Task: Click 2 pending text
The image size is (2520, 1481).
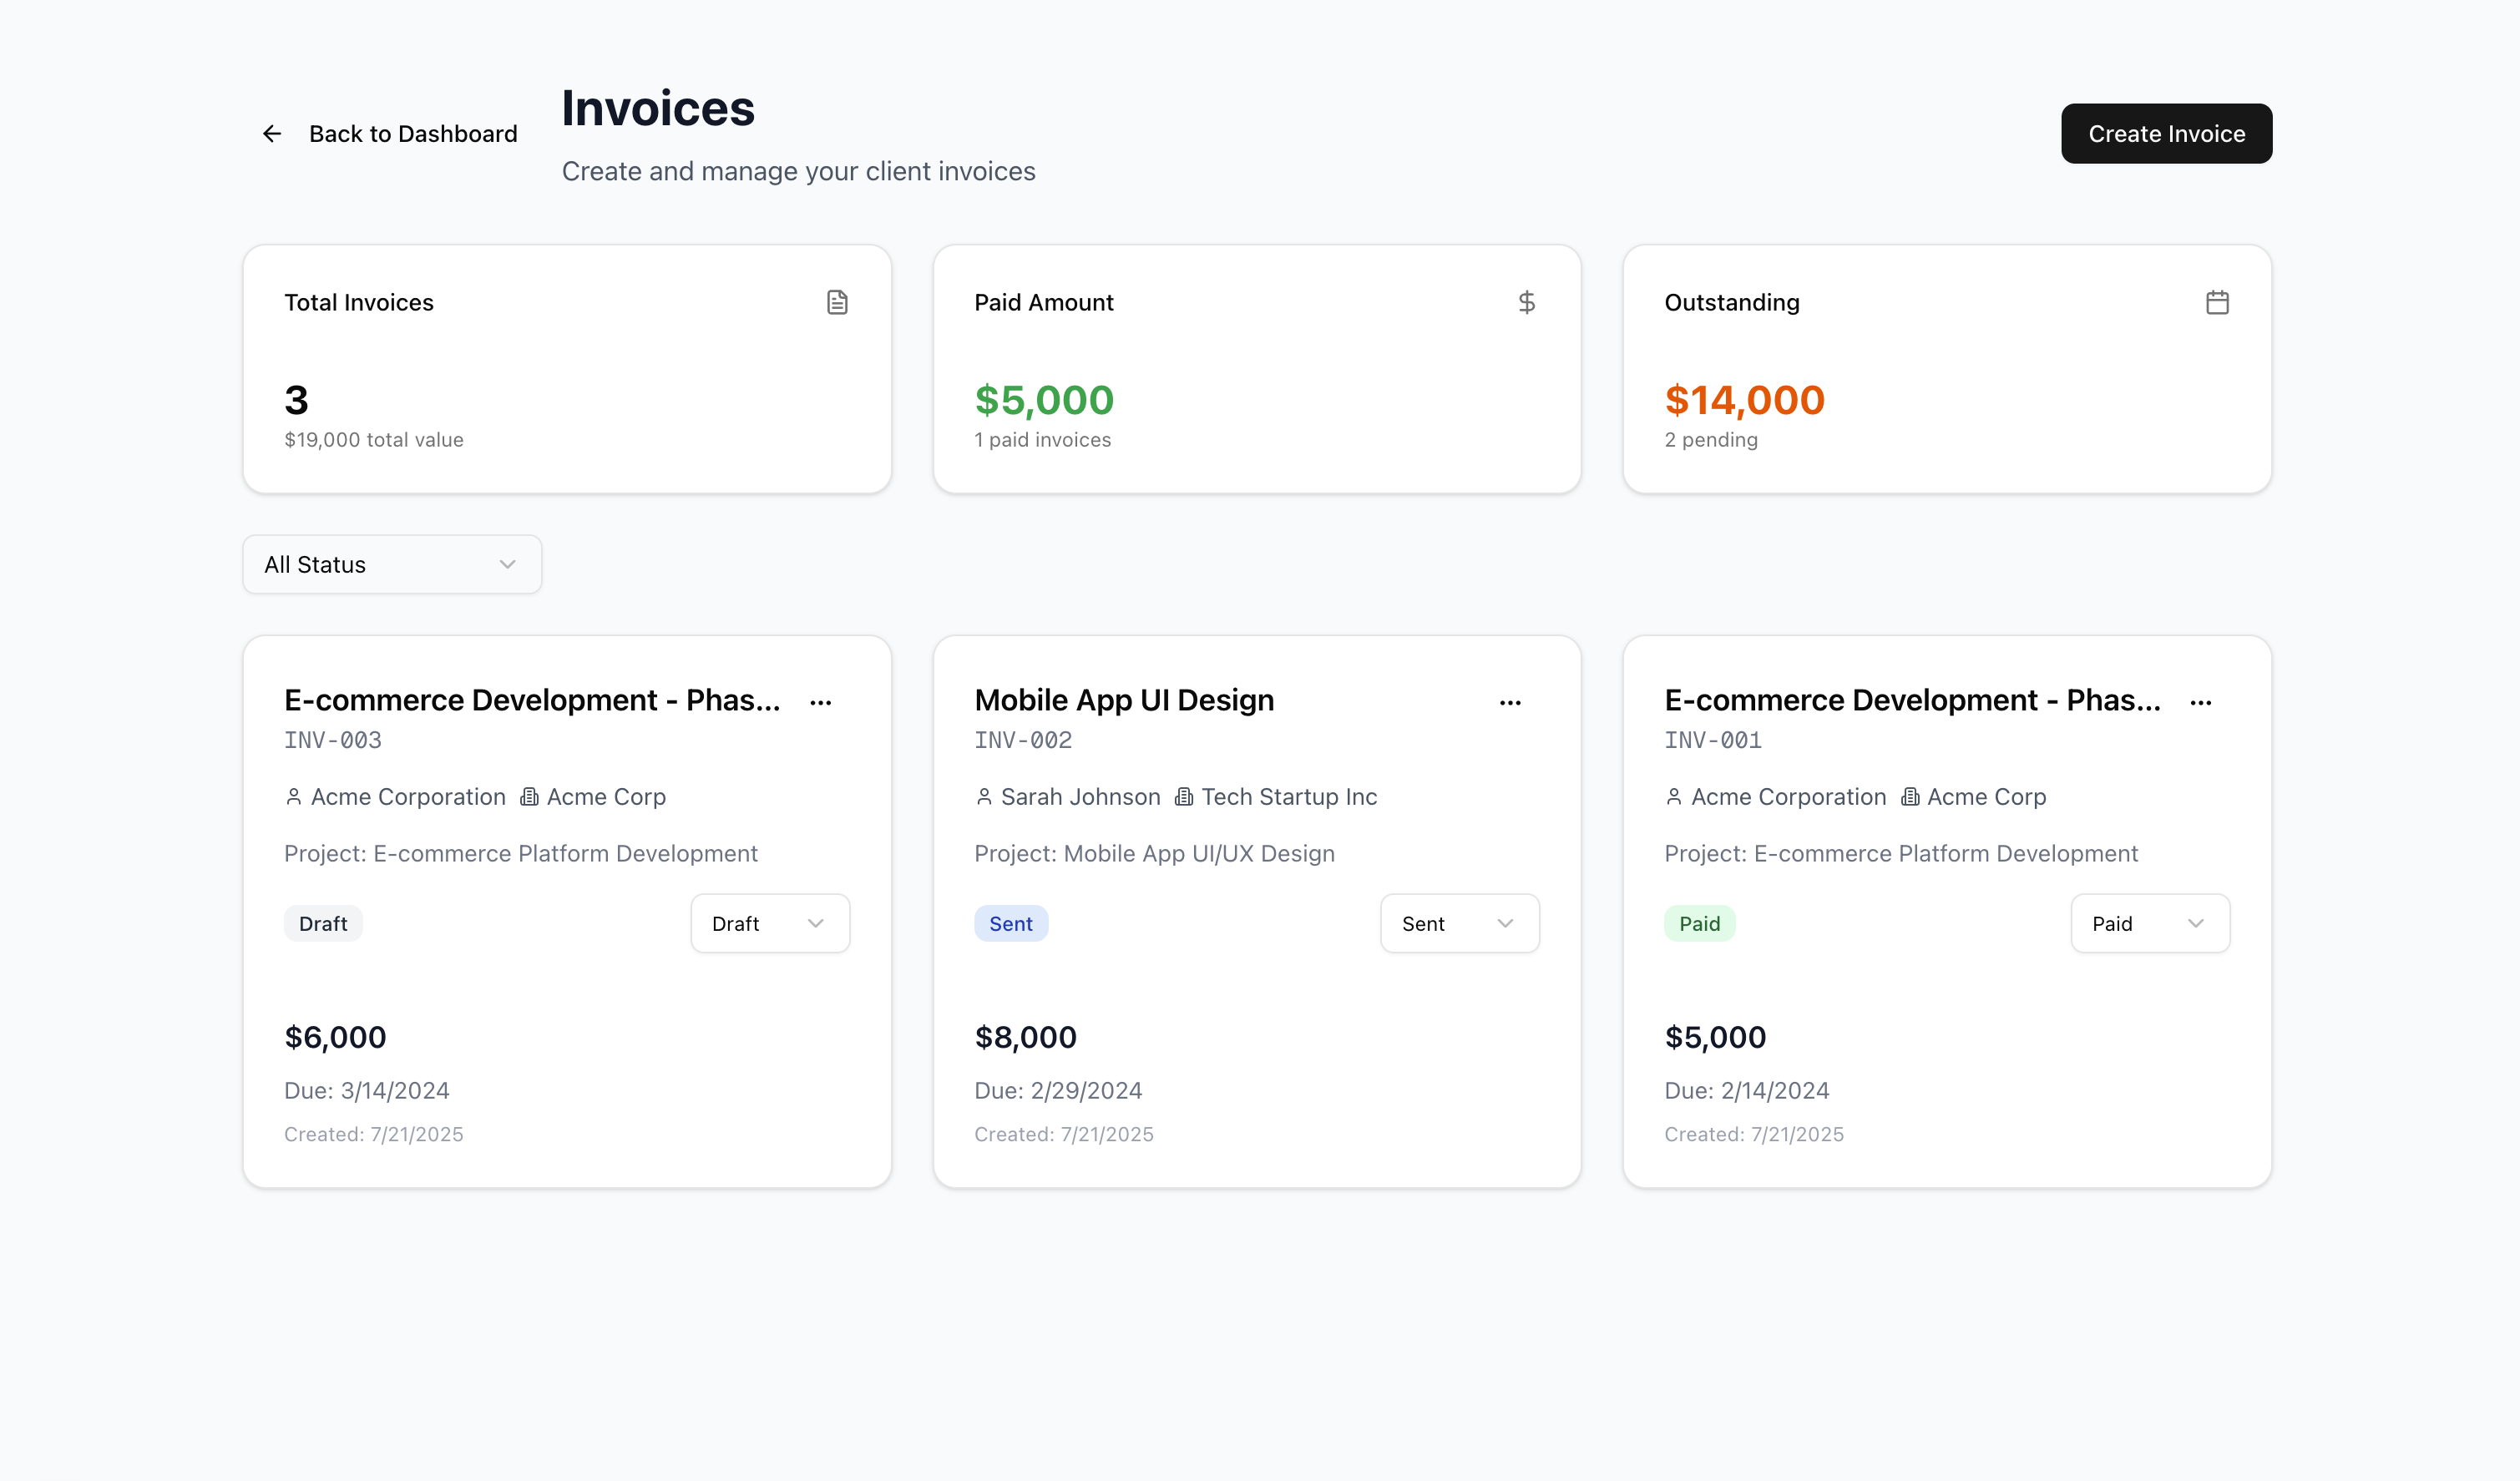Action: click(x=1711, y=440)
